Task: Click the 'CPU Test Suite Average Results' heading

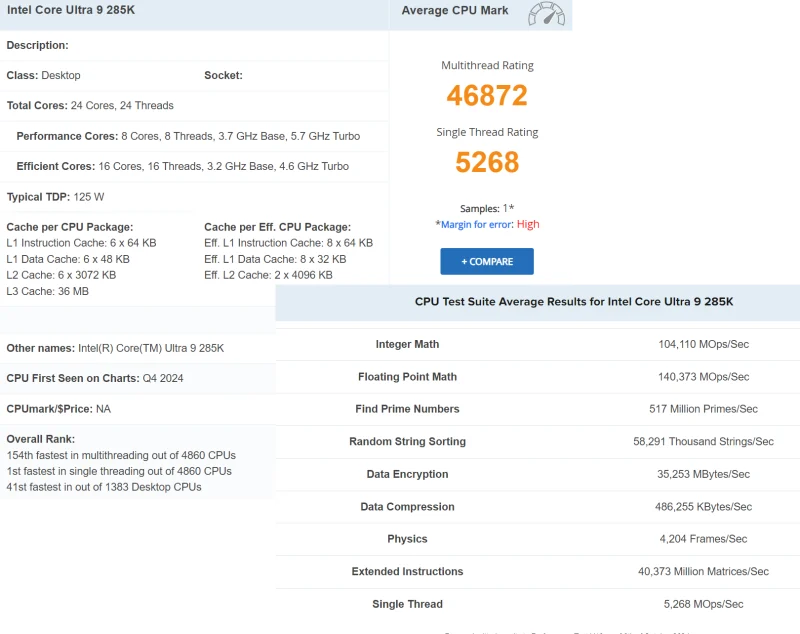Action: coord(574,301)
